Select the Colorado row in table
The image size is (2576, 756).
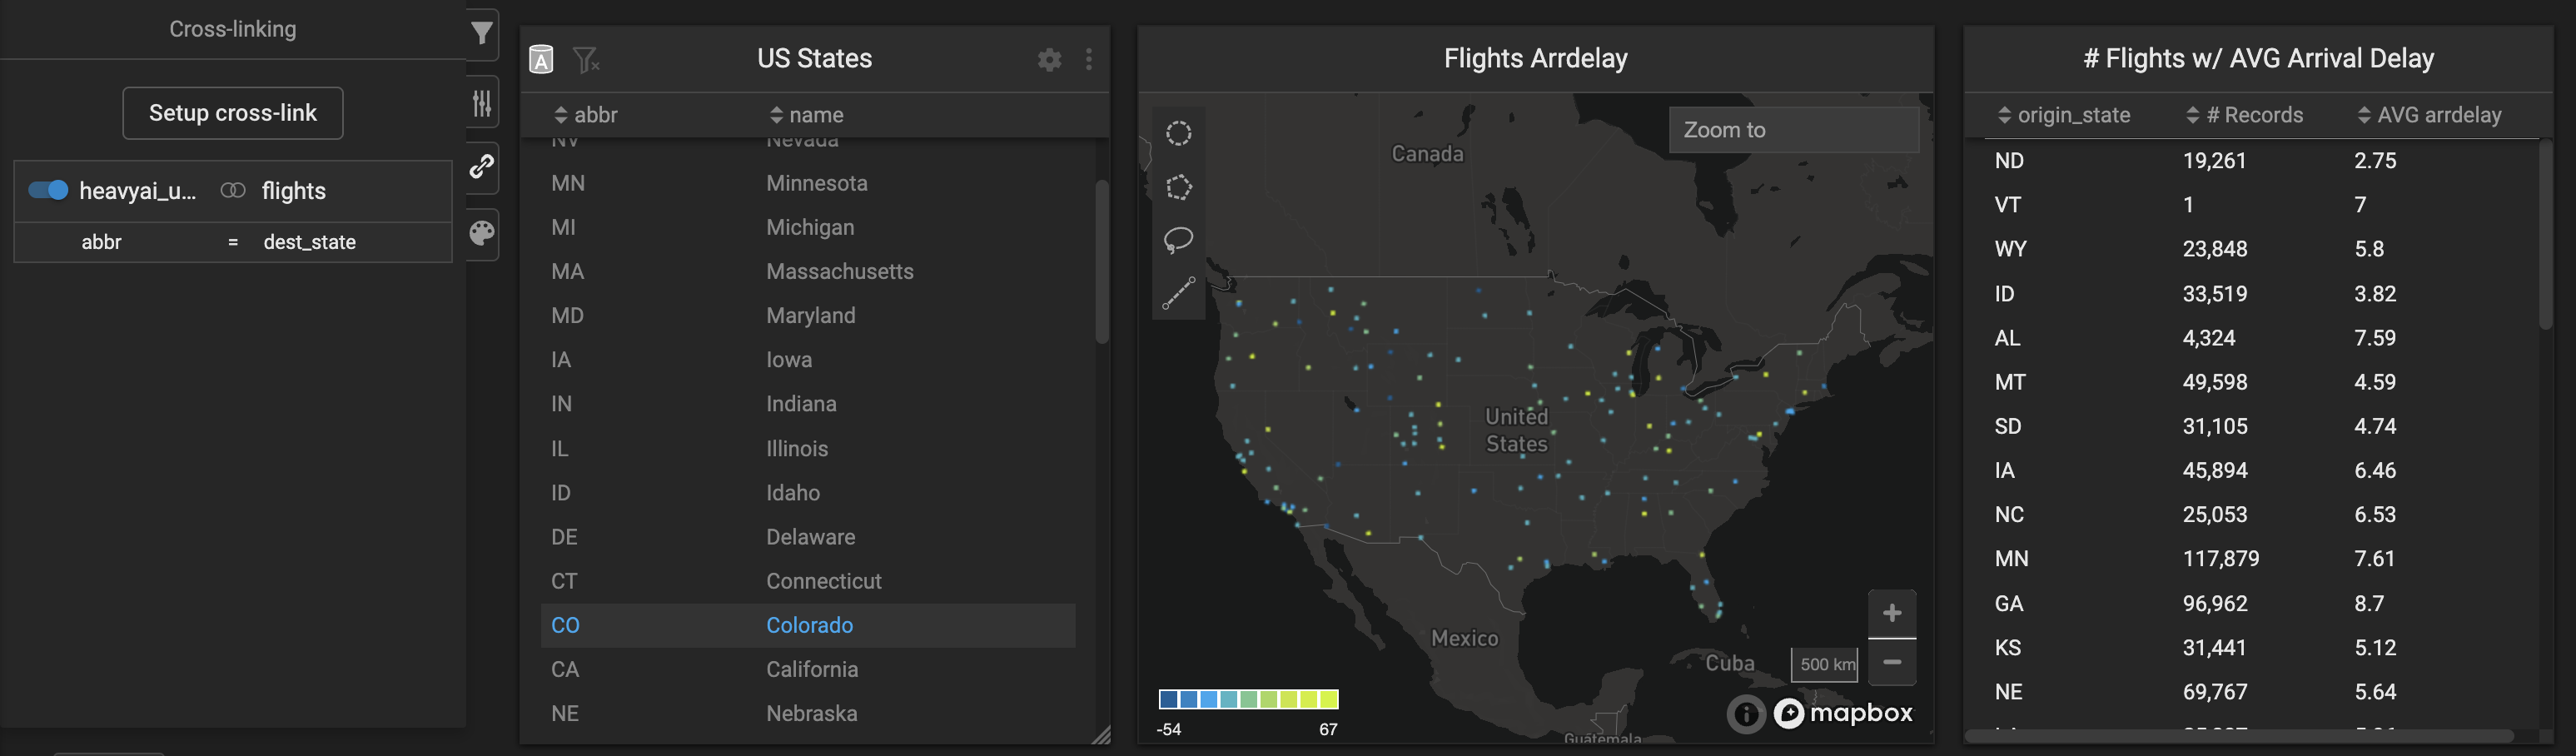(808, 625)
